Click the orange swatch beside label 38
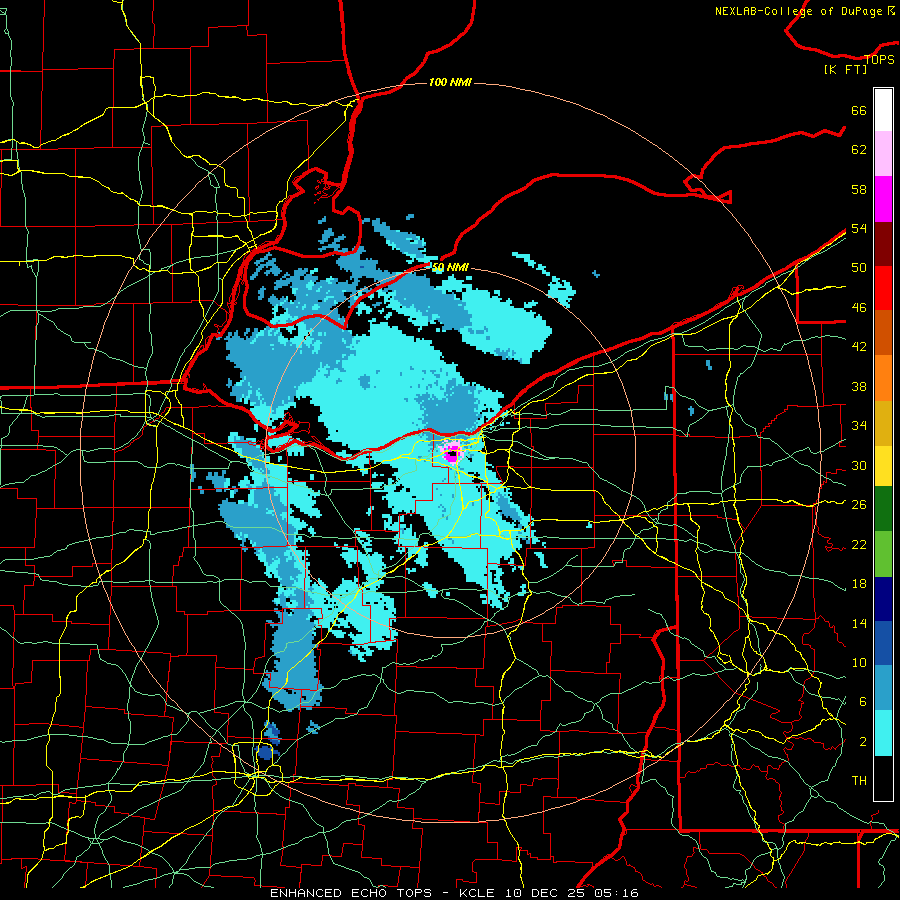The height and width of the screenshot is (900, 900). click(x=883, y=378)
